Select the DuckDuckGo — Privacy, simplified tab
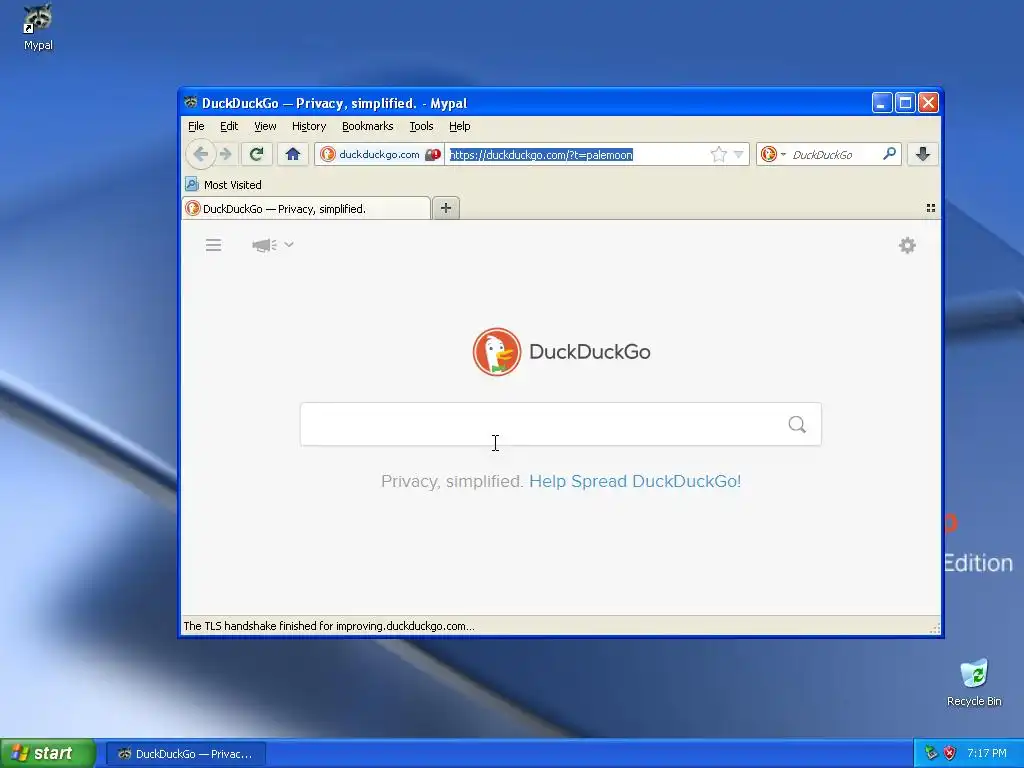 [306, 208]
